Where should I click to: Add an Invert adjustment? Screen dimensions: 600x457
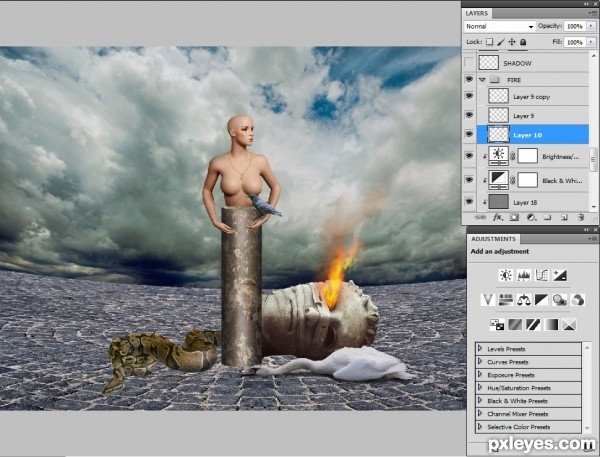pos(497,325)
